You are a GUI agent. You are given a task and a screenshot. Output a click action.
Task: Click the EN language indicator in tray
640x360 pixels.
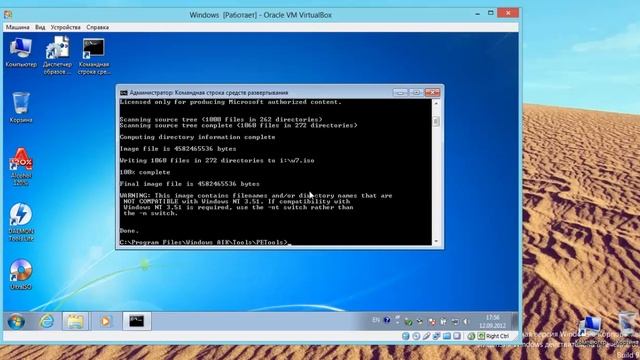(x=376, y=320)
